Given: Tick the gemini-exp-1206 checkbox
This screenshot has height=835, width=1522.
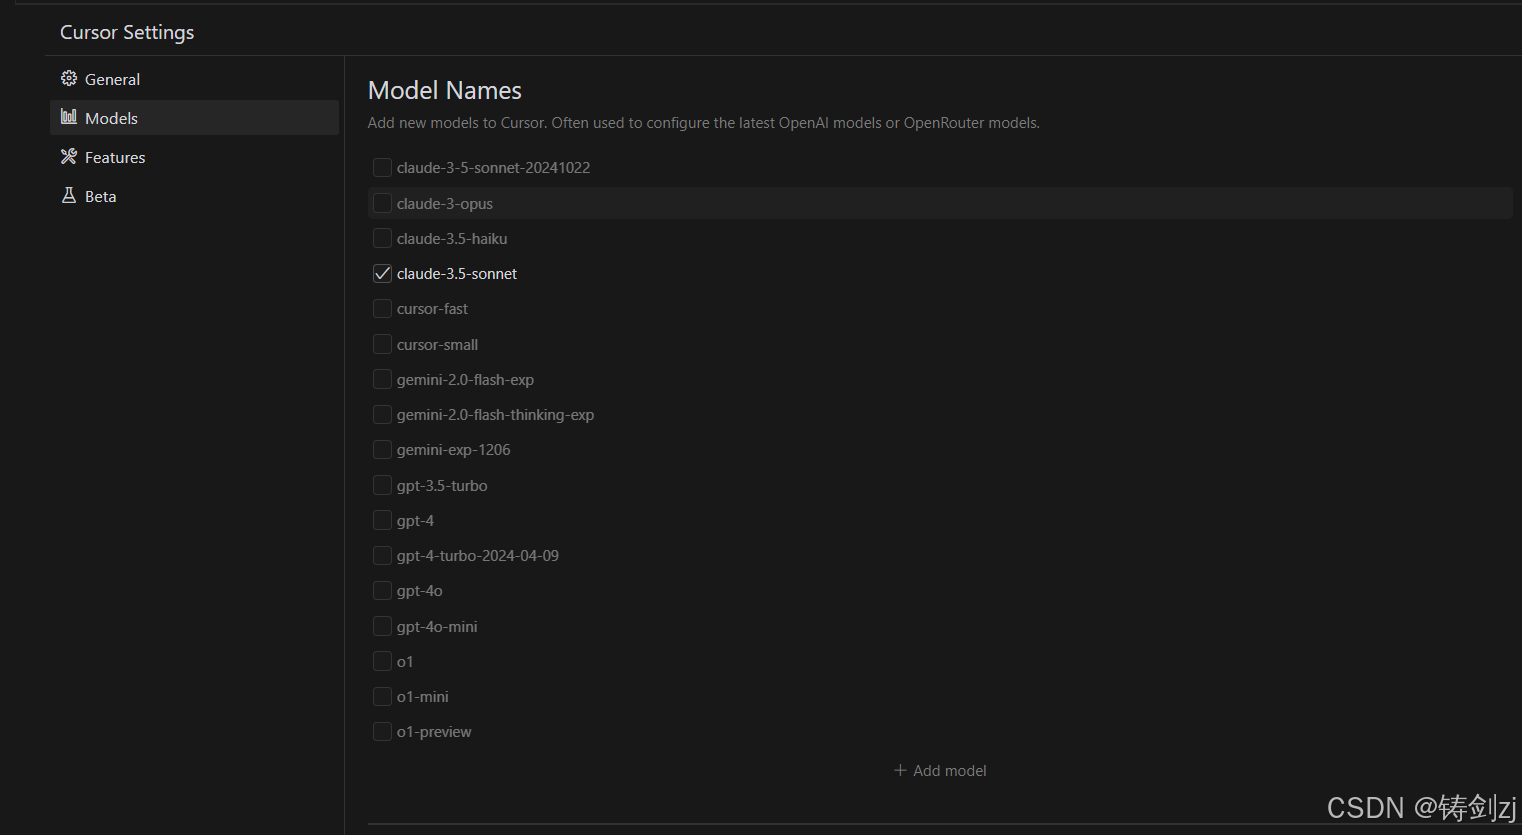Looking at the screenshot, I should click(x=382, y=449).
